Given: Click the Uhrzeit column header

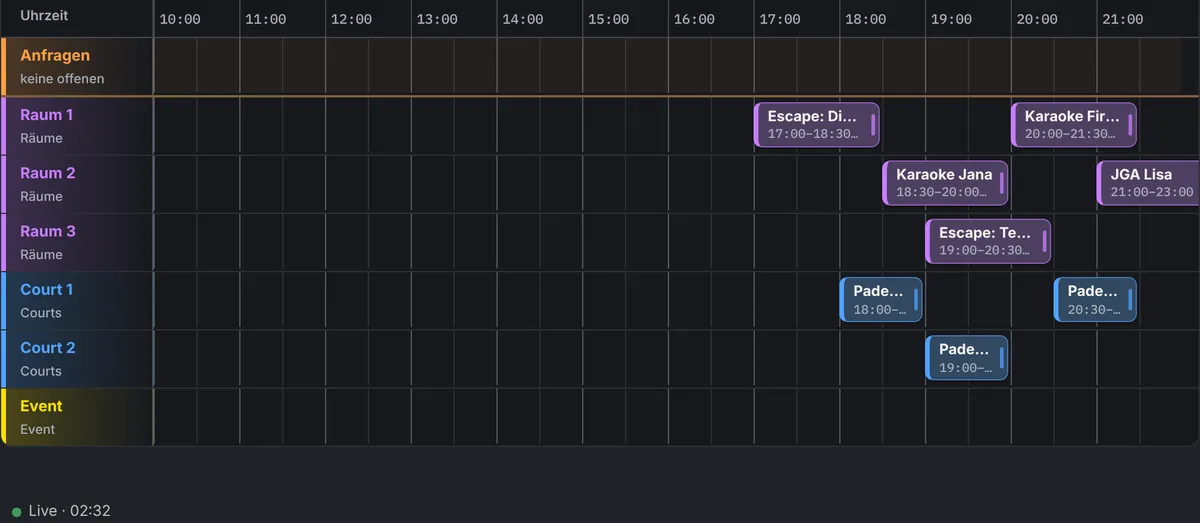Looking at the screenshot, I should click(x=44, y=16).
